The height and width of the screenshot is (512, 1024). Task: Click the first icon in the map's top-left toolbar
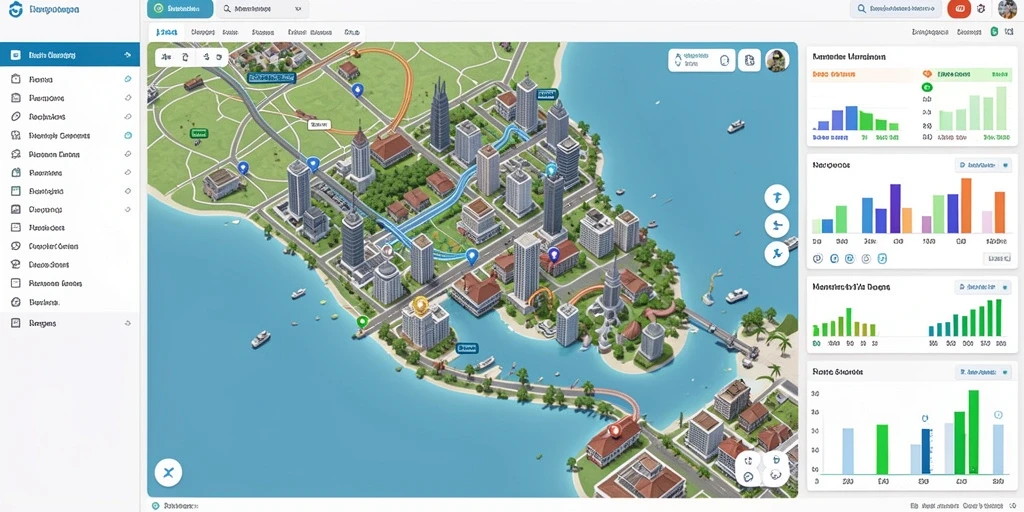click(x=167, y=57)
